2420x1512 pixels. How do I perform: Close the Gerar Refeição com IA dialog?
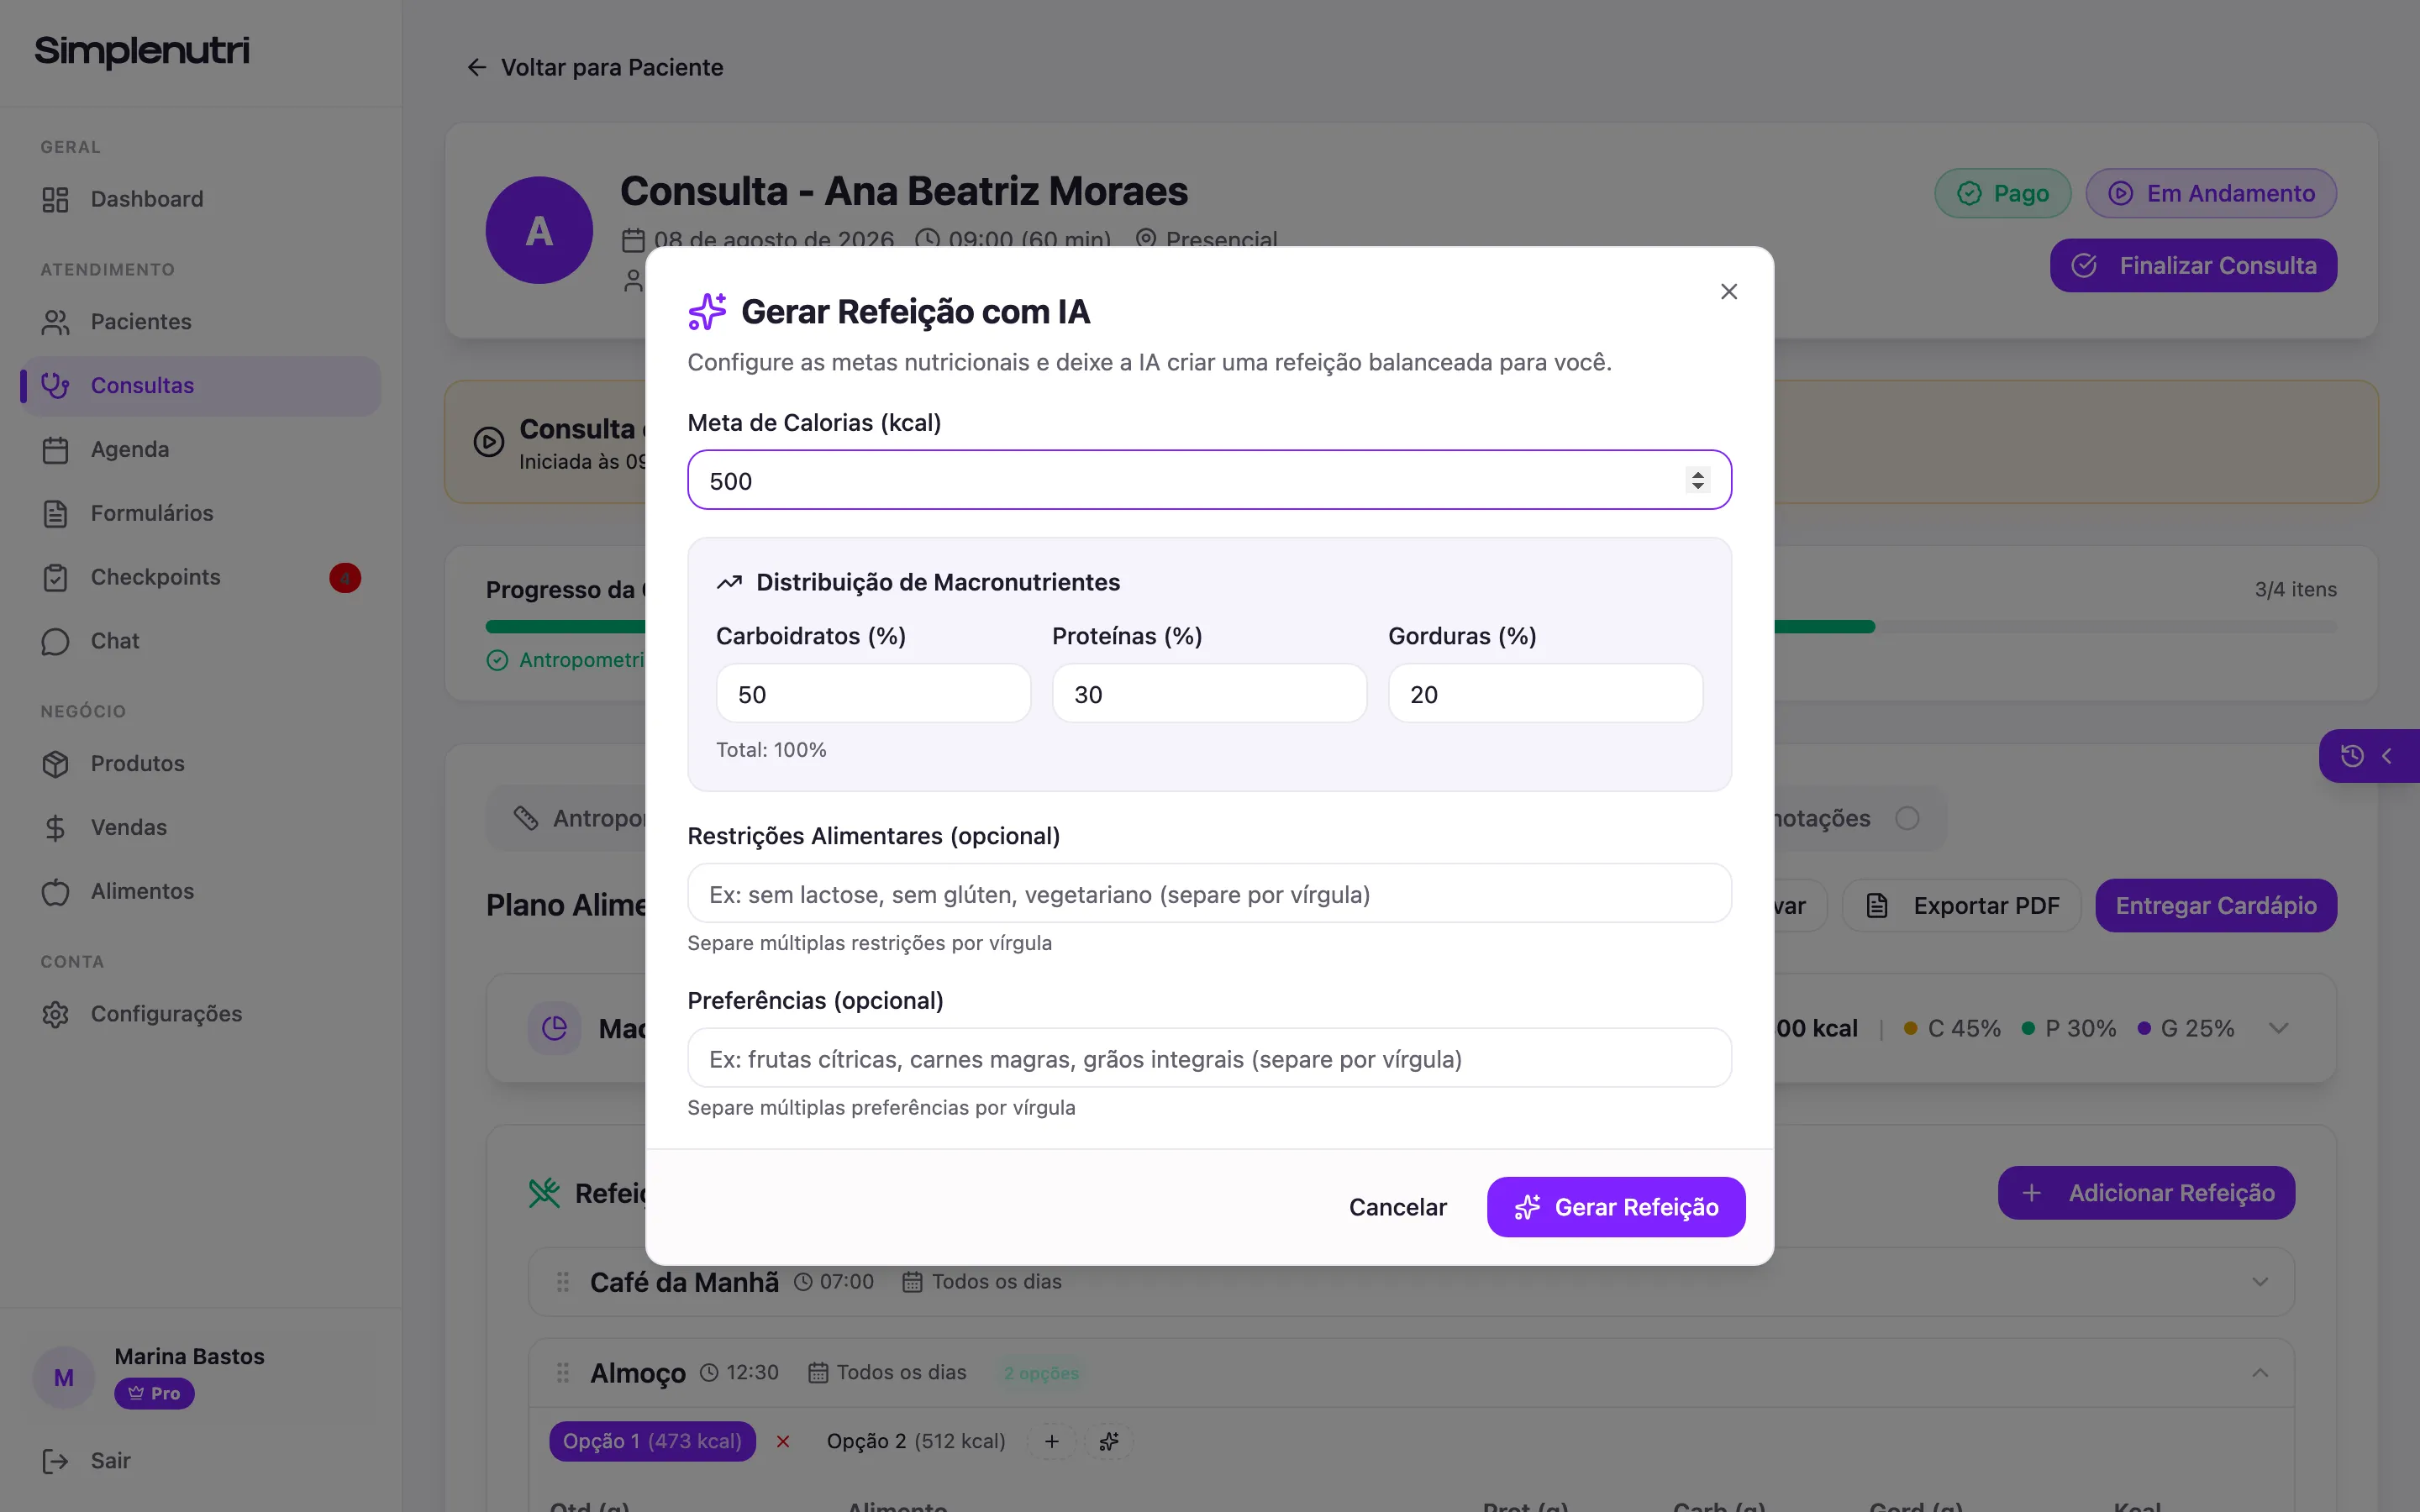coord(1728,291)
